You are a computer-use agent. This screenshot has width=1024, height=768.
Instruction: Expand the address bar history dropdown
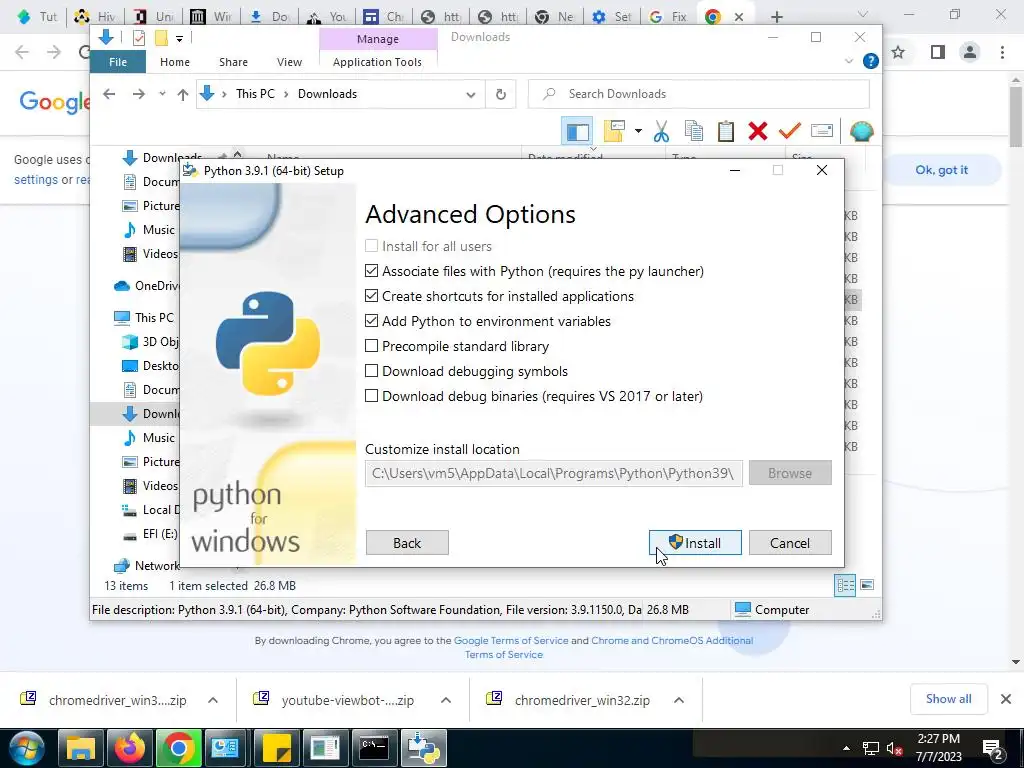(470, 95)
